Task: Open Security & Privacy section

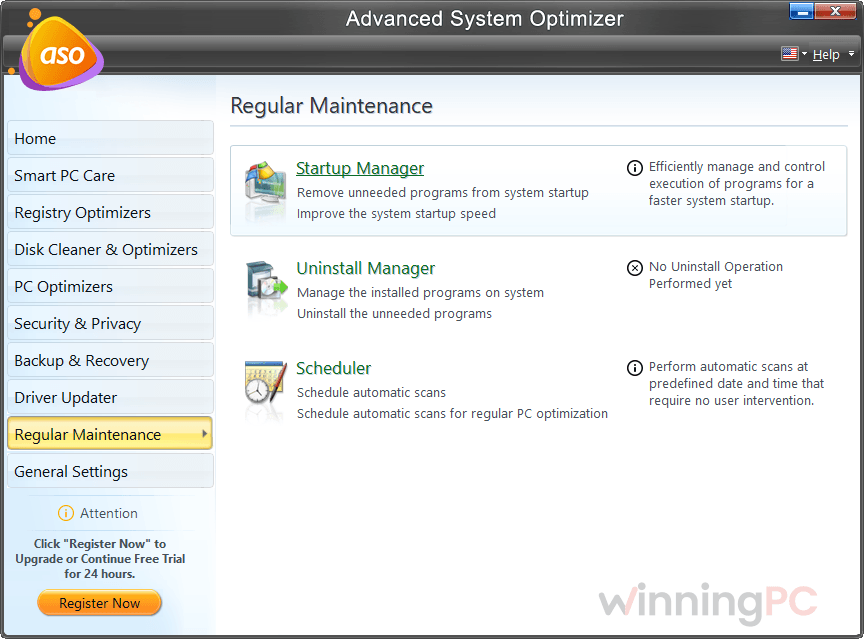Action: [110, 323]
